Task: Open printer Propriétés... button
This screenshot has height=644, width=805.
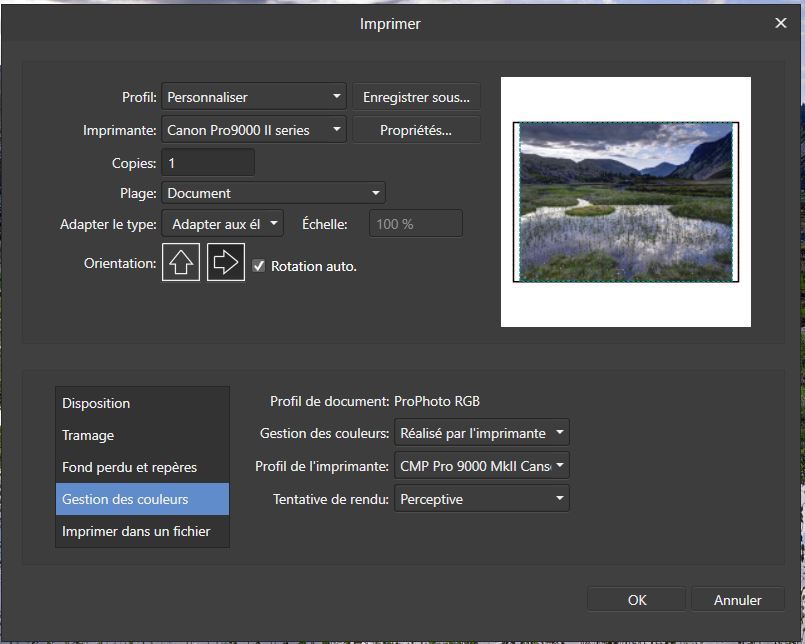Action: 416,130
